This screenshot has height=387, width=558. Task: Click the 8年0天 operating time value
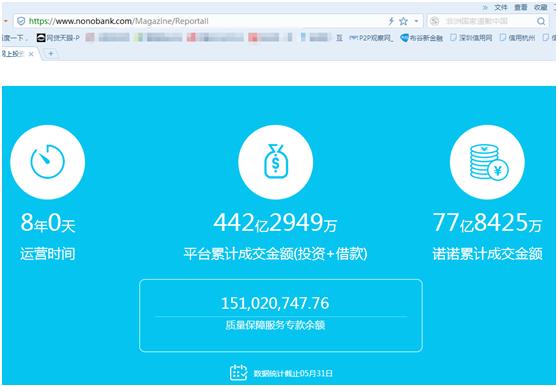pyautogui.click(x=48, y=223)
